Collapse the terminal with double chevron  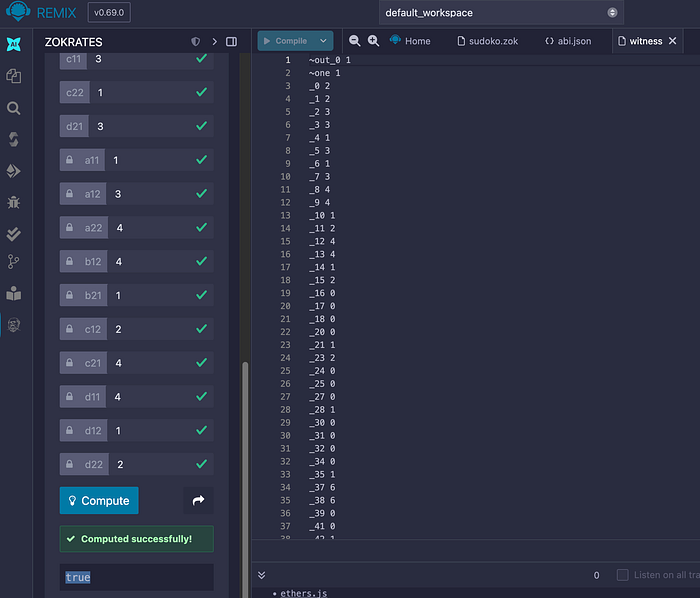pos(262,575)
